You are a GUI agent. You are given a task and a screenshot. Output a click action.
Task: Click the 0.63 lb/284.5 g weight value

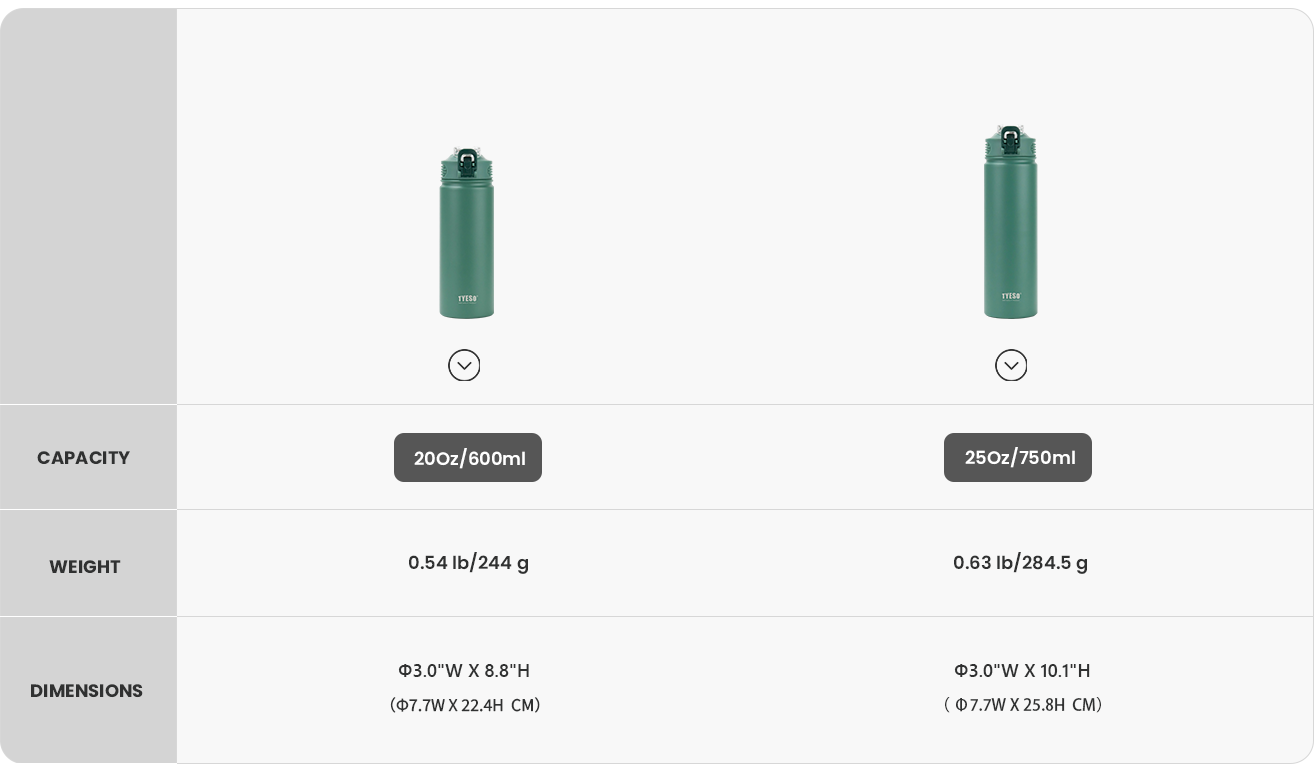[x=1020, y=563]
